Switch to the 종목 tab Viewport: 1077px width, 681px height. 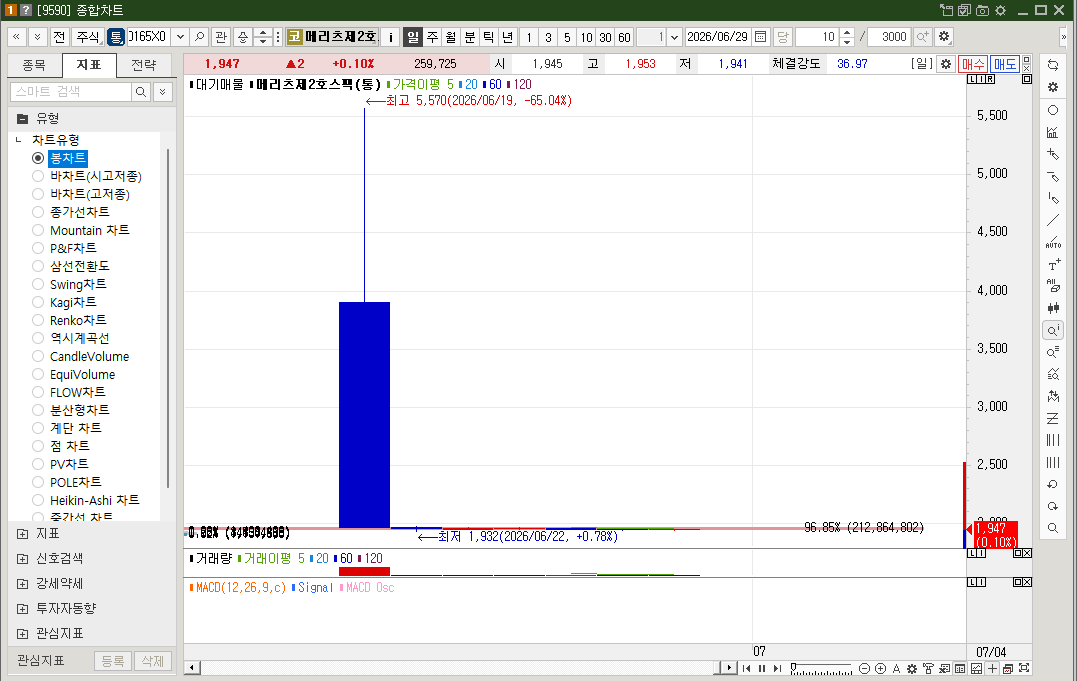coord(34,65)
